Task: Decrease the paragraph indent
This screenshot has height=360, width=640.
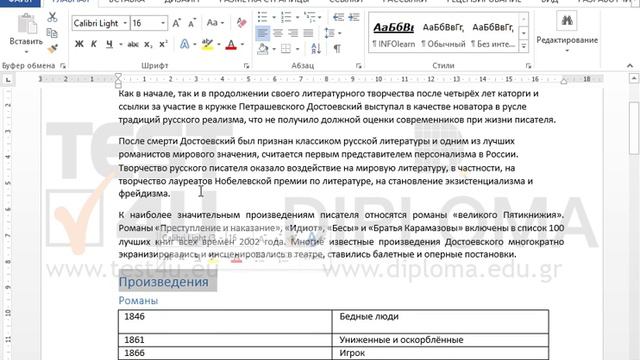Action: 338,17
